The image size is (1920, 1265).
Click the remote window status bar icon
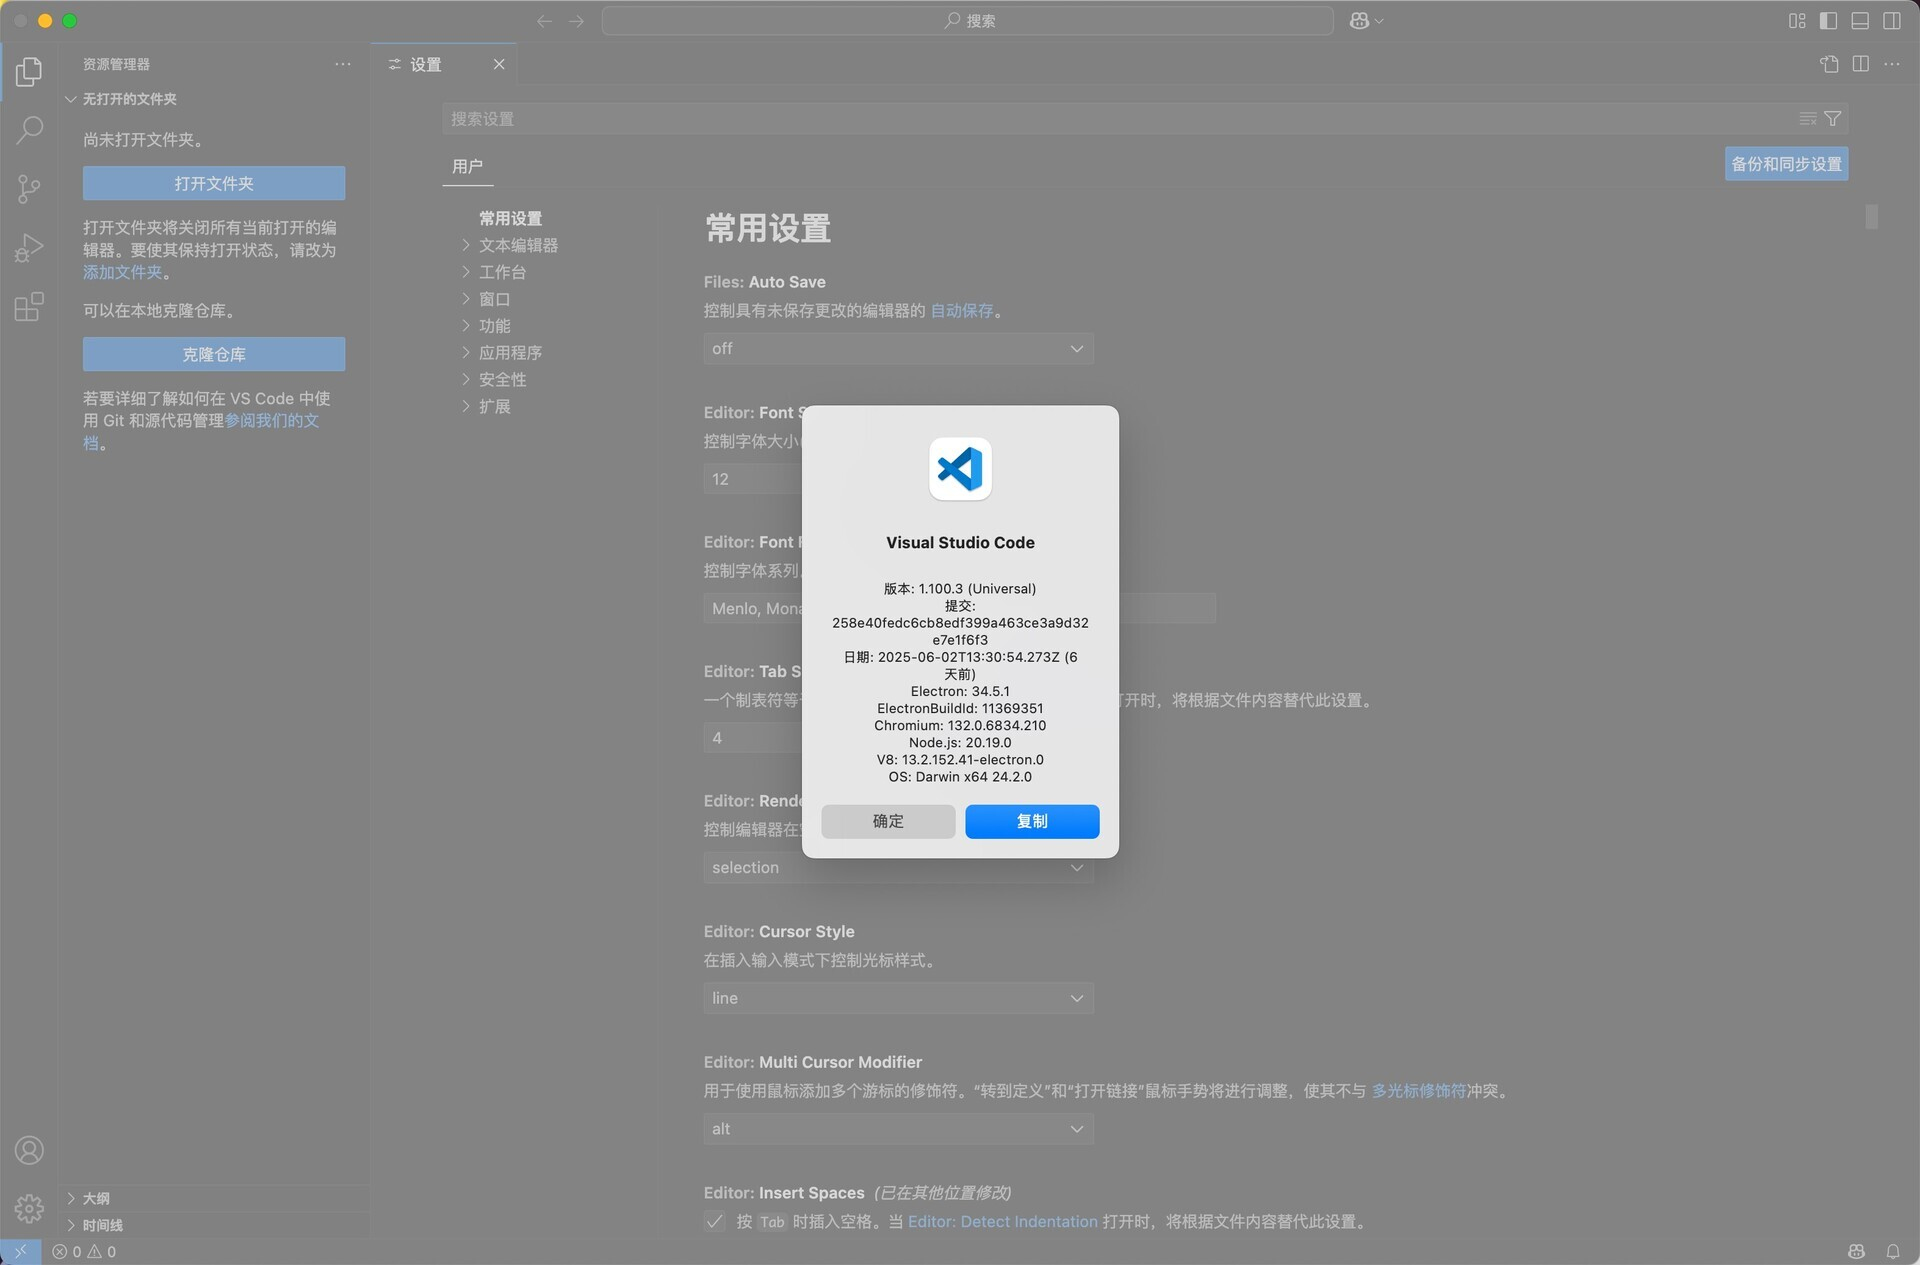click(20, 1252)
